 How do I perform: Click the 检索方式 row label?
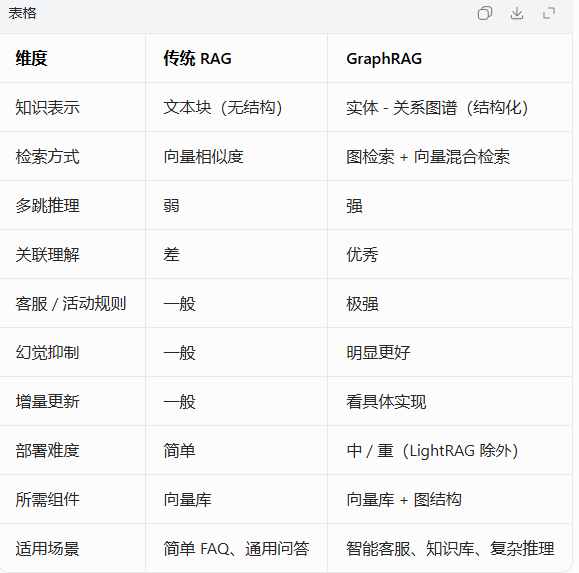47,157
